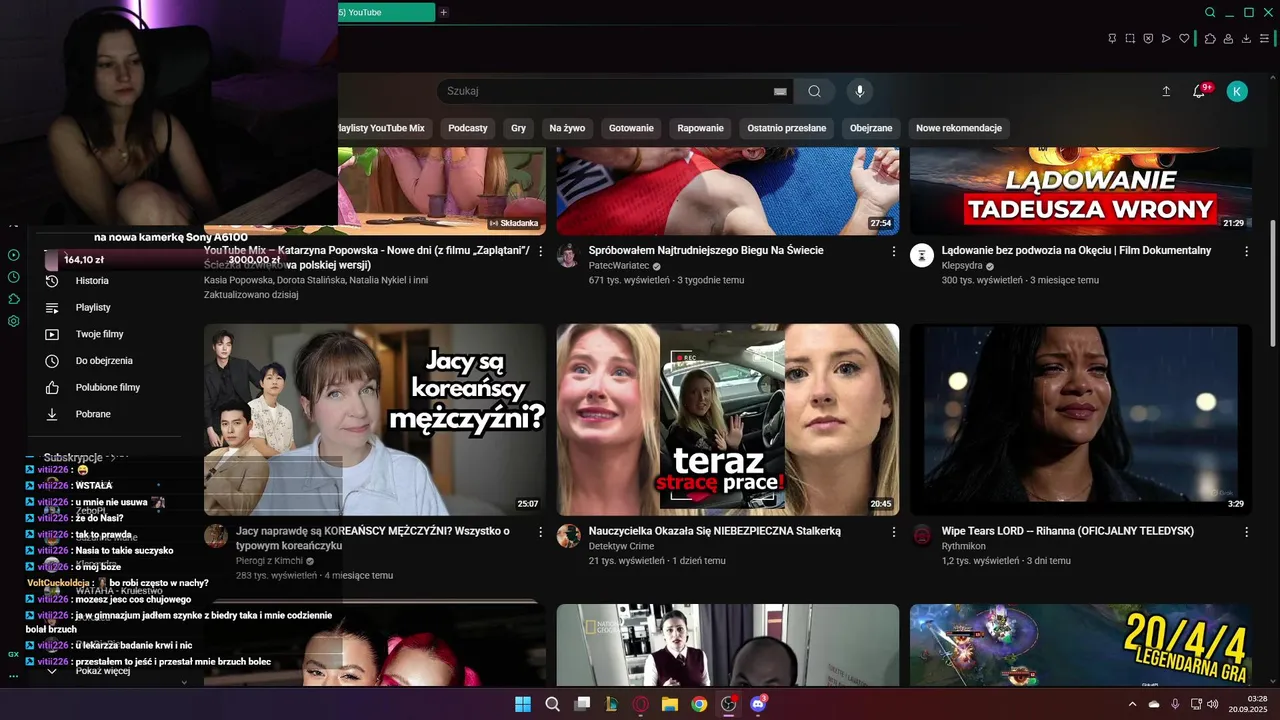Show hidden system tray icons chevron
1280x720 pixels.
(x=1132, y=704)
